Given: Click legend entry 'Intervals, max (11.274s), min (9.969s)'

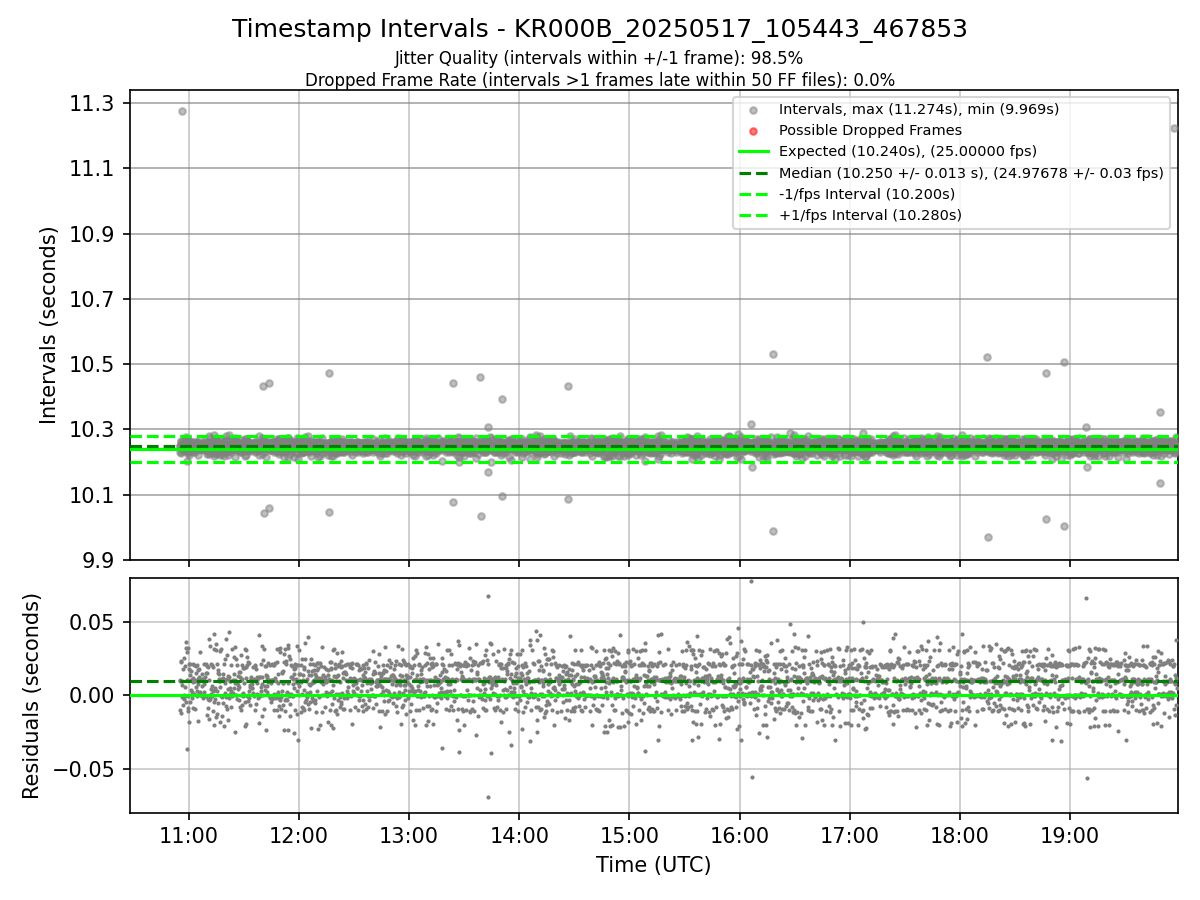Looking at the screenshot, I should (918, 109).
